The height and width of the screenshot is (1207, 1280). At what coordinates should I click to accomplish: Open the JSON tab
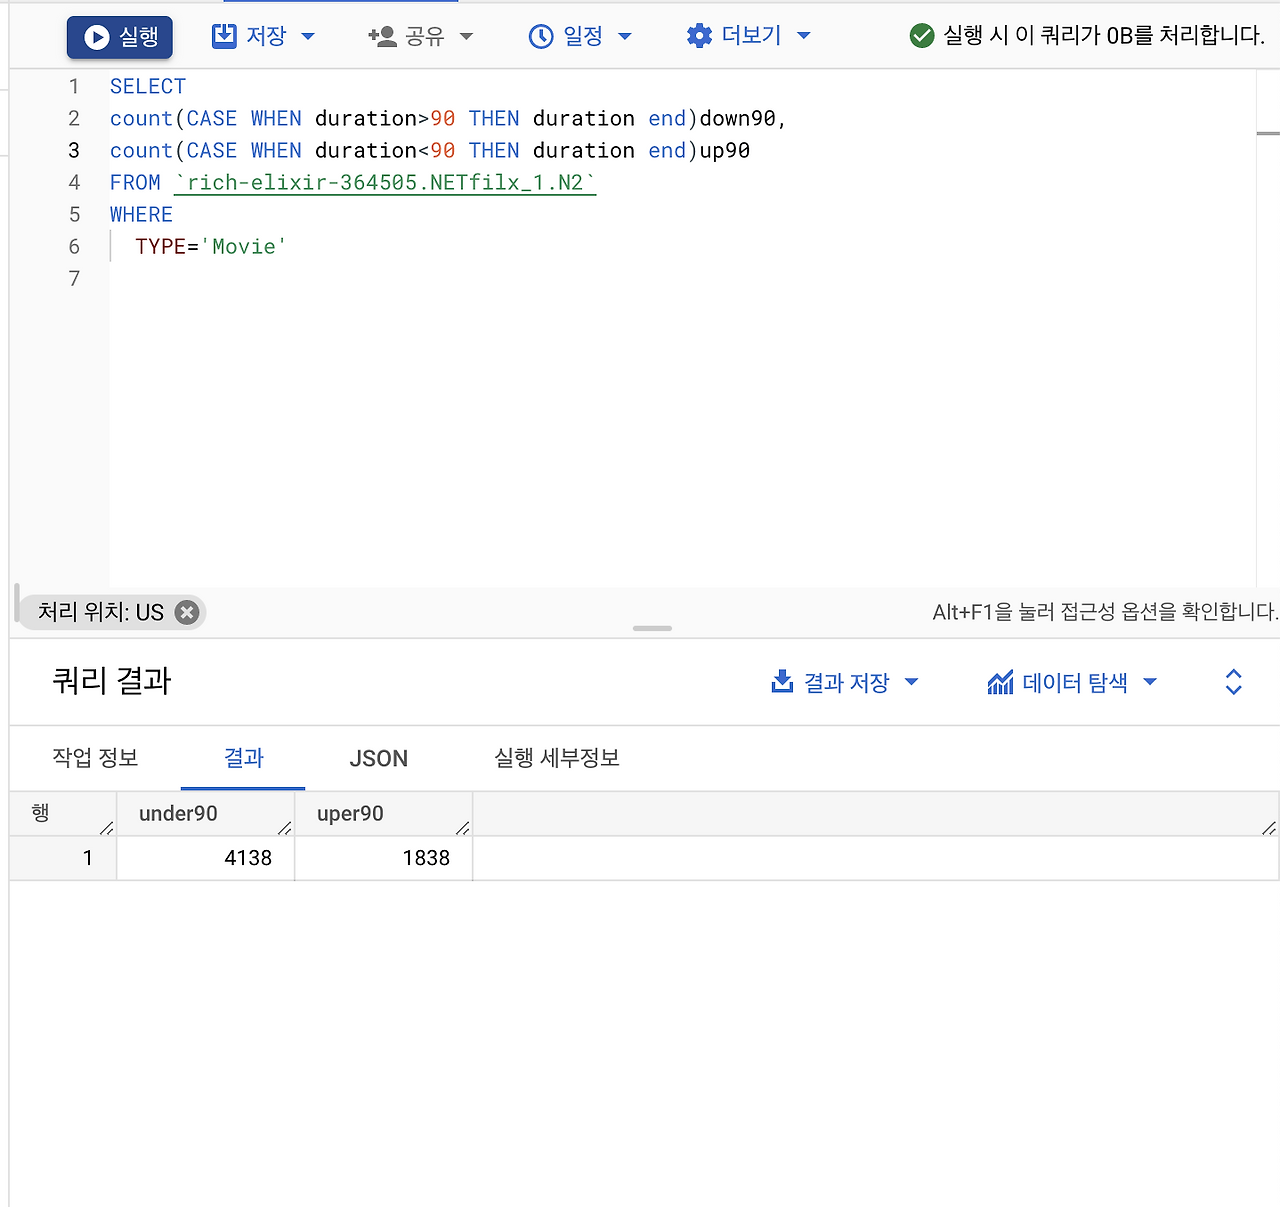coord(378,758)
